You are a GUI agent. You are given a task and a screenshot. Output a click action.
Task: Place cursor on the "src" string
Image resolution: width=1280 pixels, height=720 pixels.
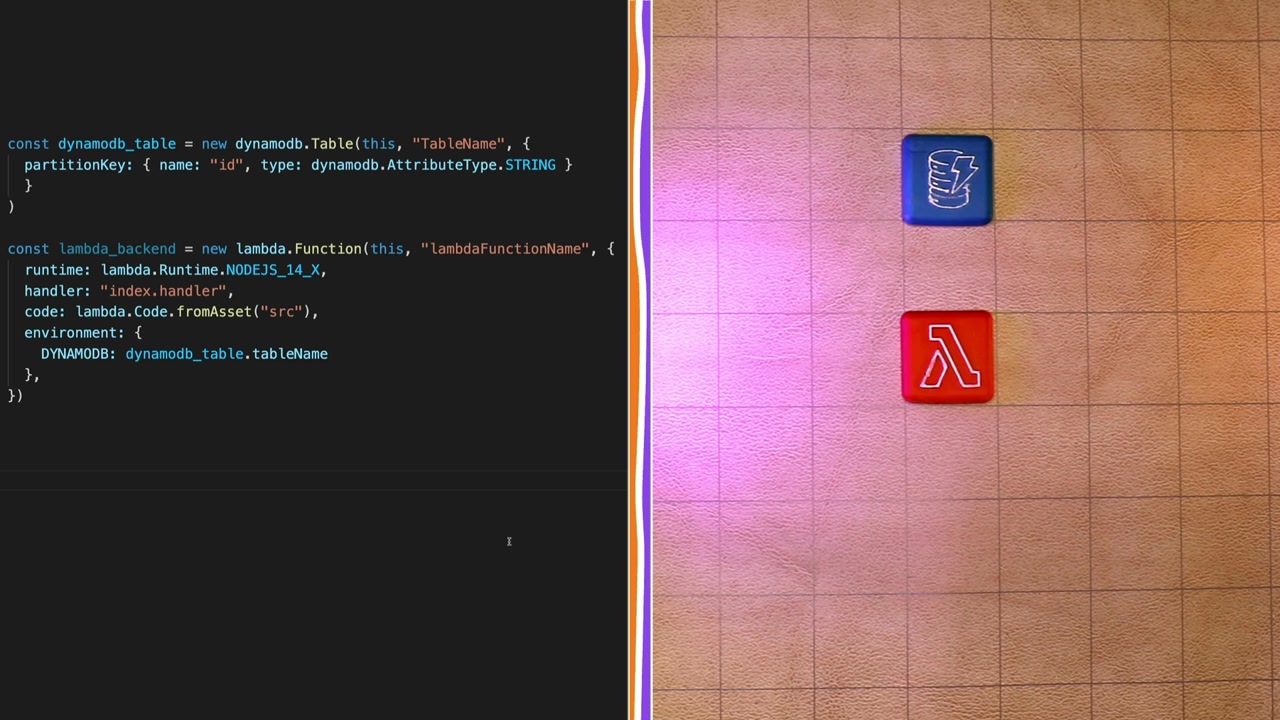pyautogui.click(x=281, y=312)
